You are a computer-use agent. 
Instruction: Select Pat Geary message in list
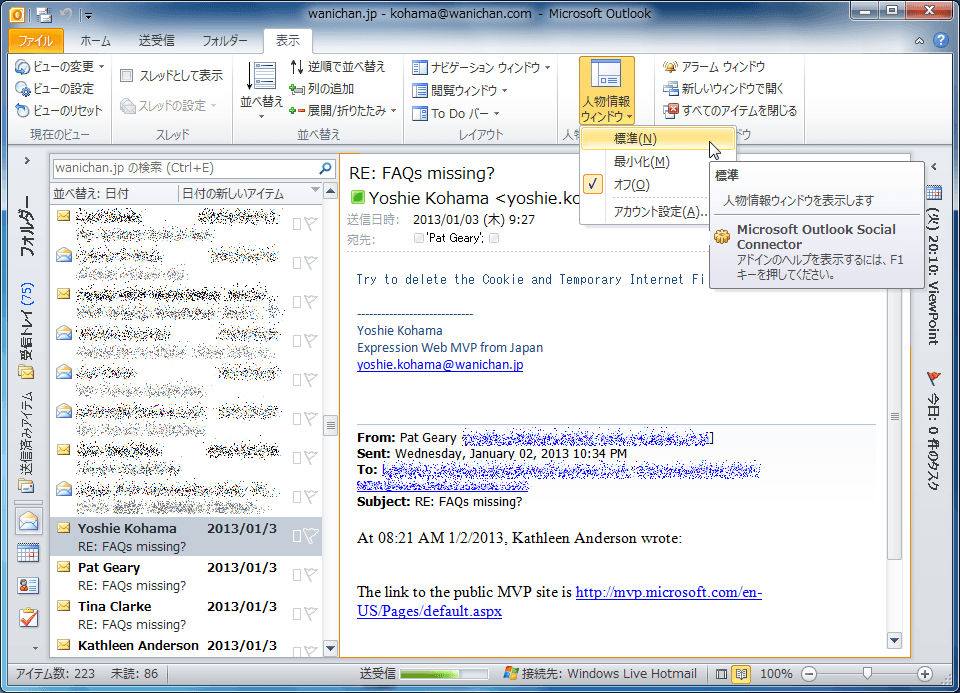pos(186,576)
